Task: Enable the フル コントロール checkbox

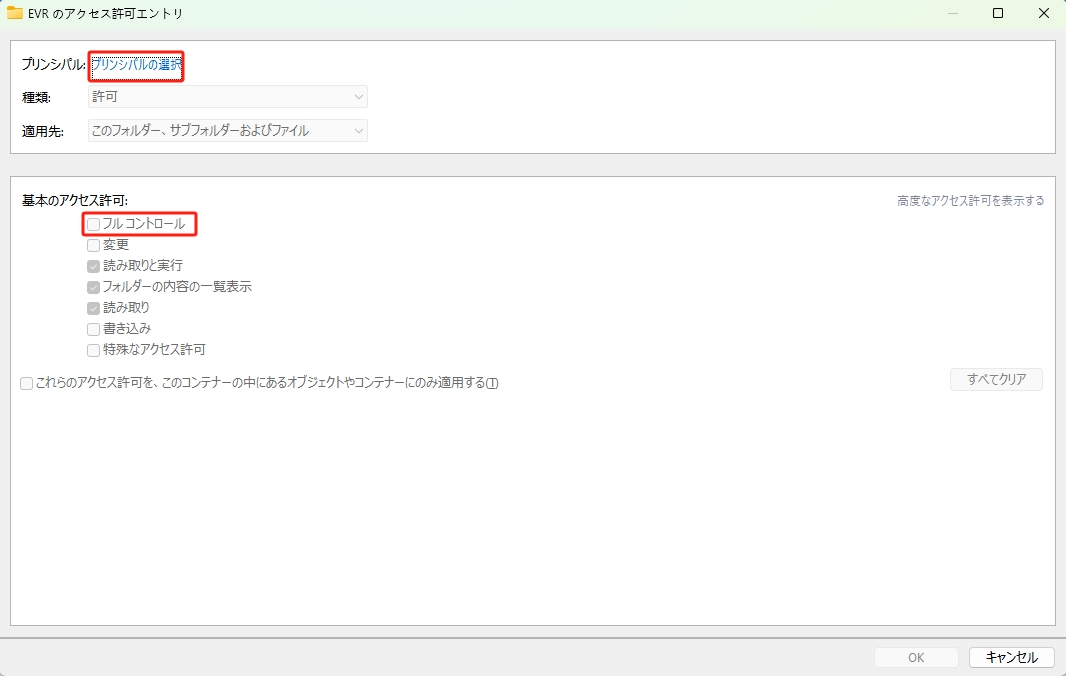Action: [94, 224]
